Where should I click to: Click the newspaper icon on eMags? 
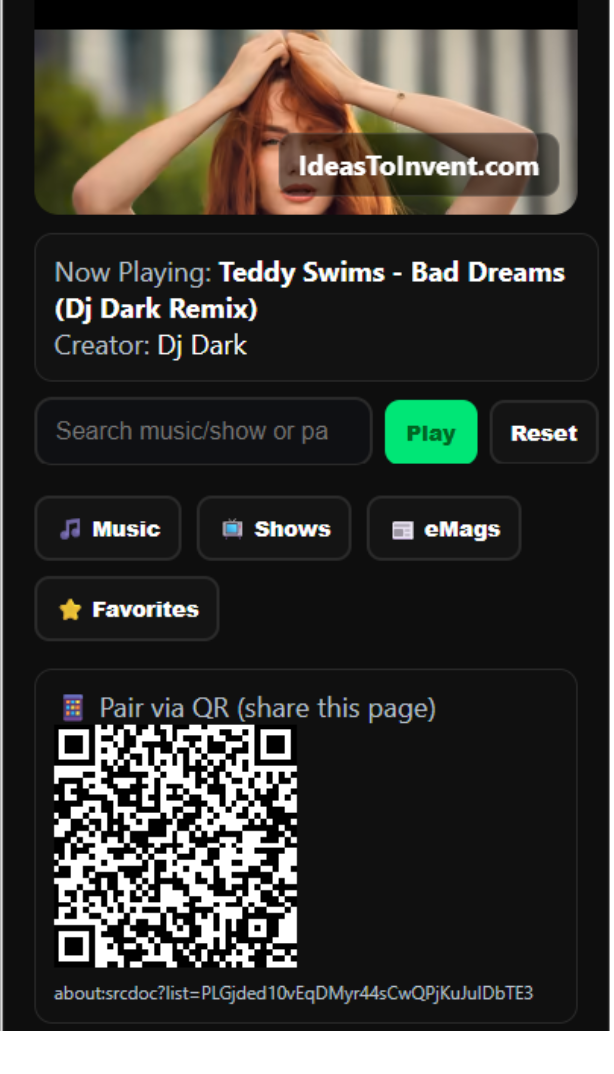click(402, 529)
